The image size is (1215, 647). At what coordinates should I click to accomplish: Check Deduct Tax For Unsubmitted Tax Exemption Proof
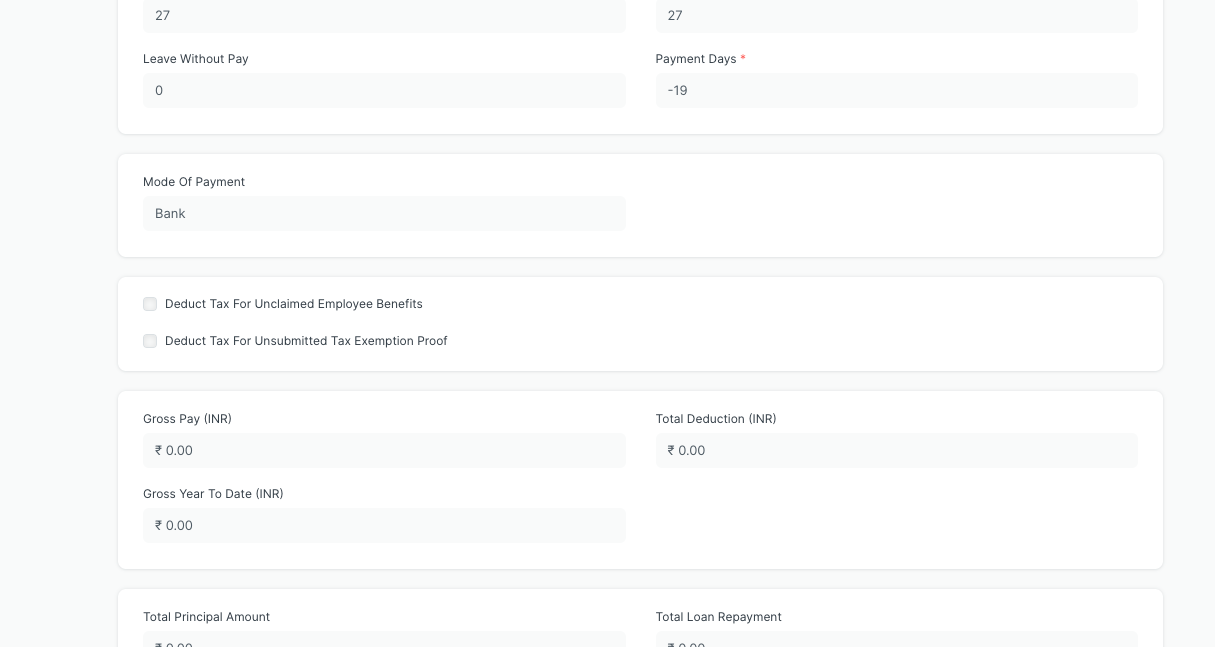pyautogui.click(x=150, y=341)
